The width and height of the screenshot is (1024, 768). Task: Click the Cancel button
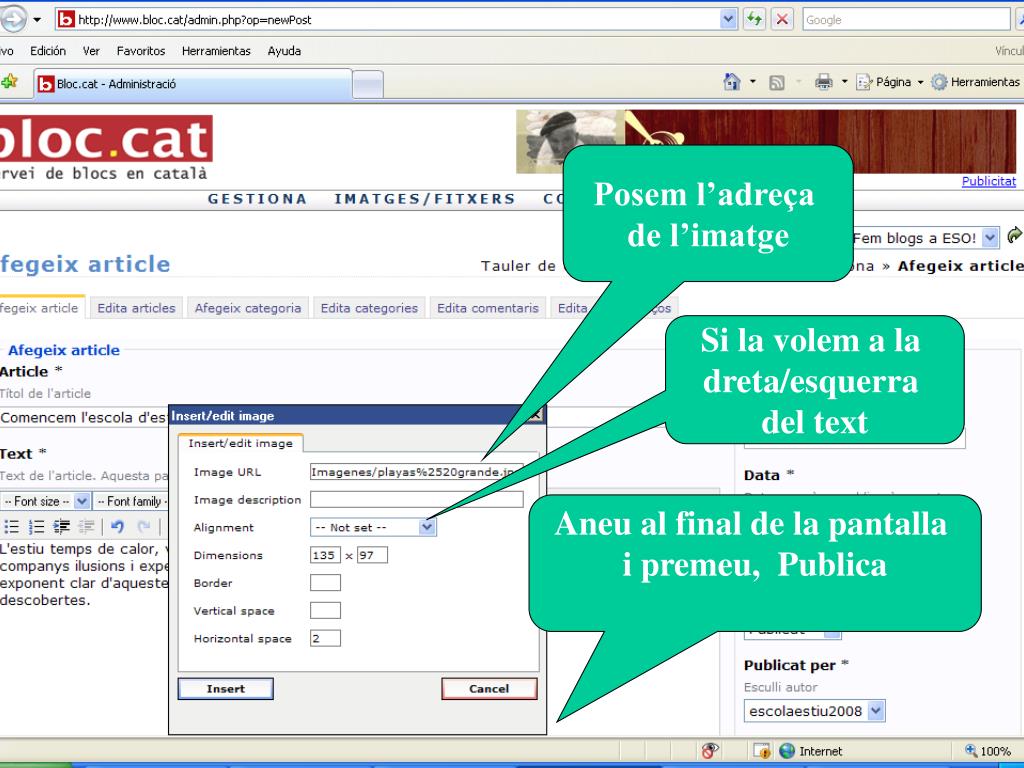click(489, 688)
